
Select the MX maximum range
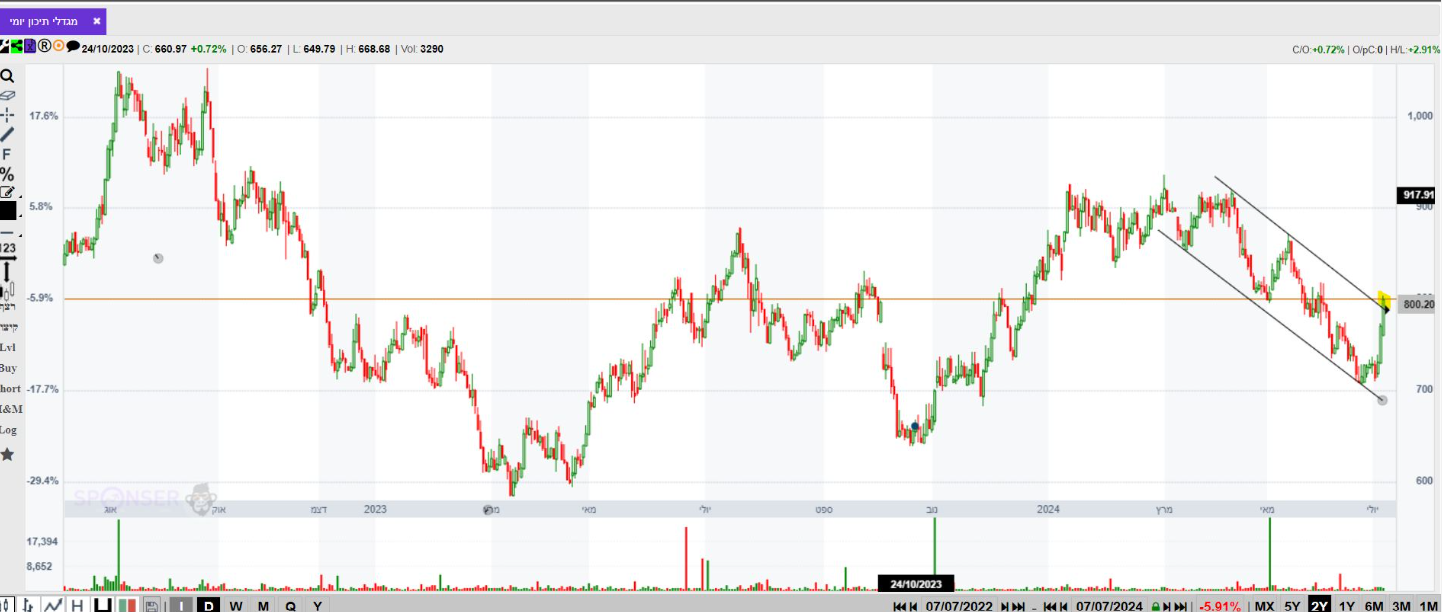[x=1264, y=606]
